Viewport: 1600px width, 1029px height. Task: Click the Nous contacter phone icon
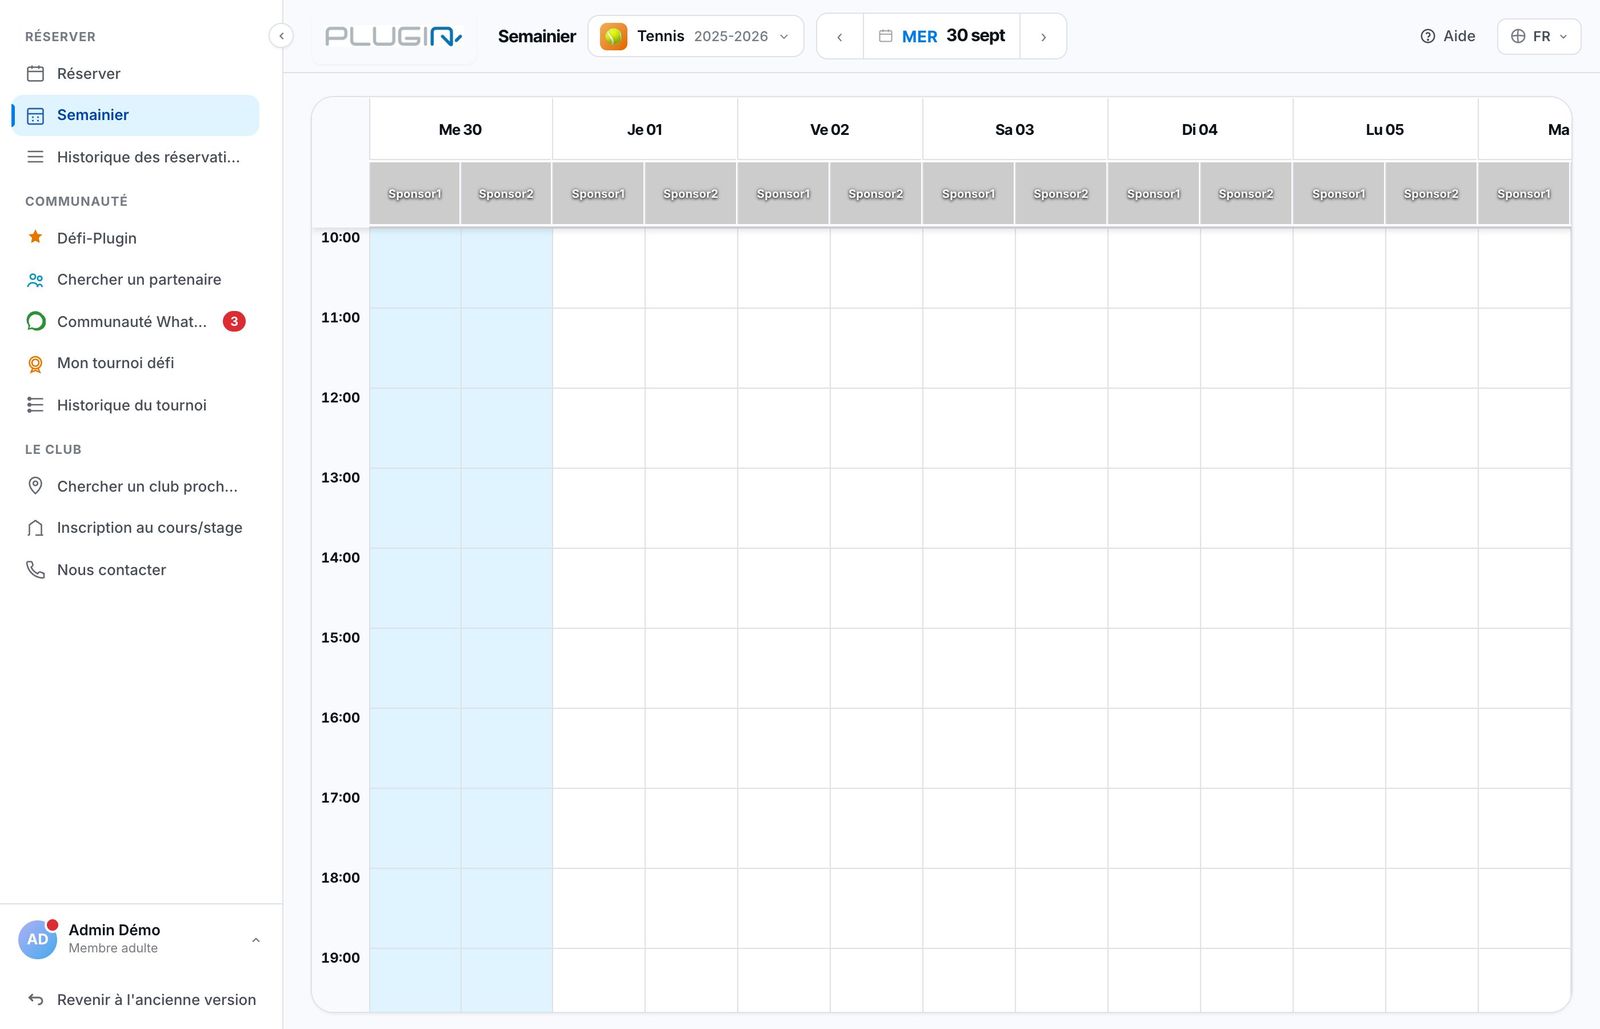(x=35, y=570)
